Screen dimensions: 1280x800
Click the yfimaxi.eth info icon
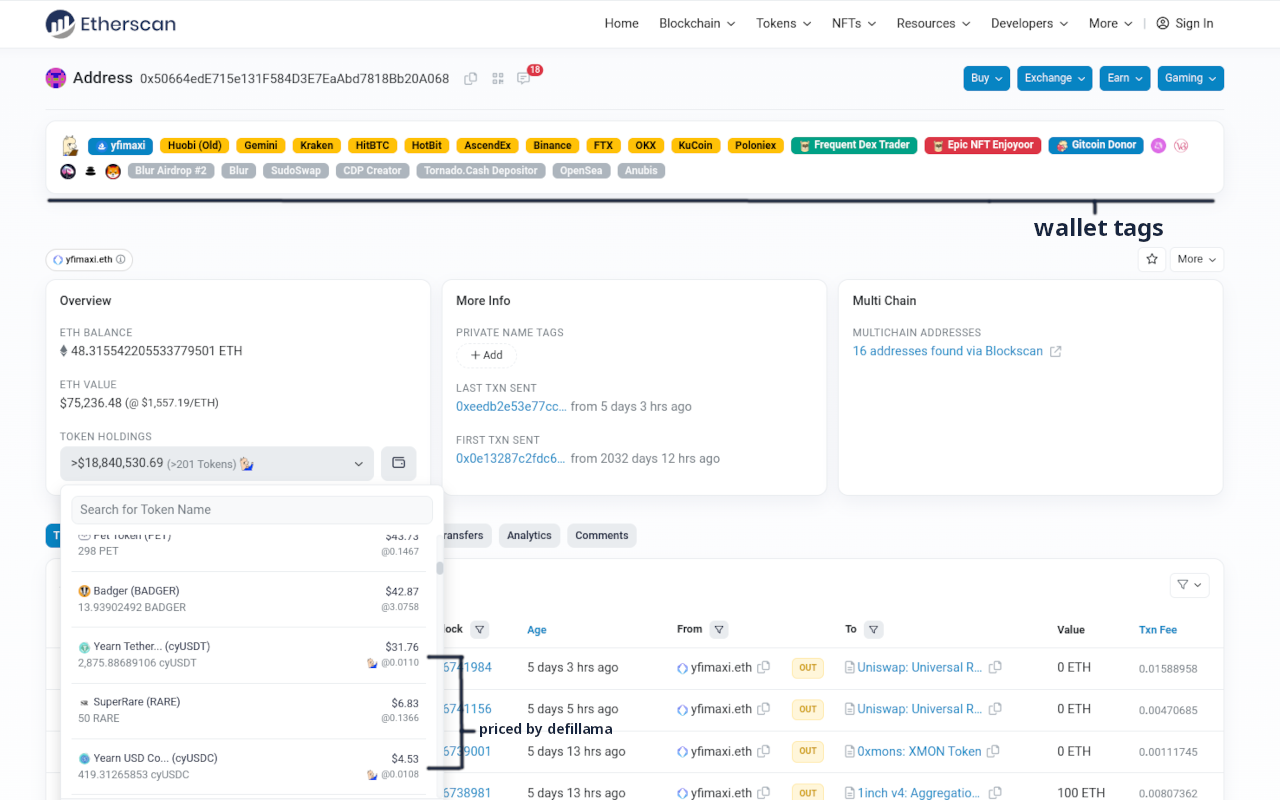pyautogui.click(x=121, y=260)
